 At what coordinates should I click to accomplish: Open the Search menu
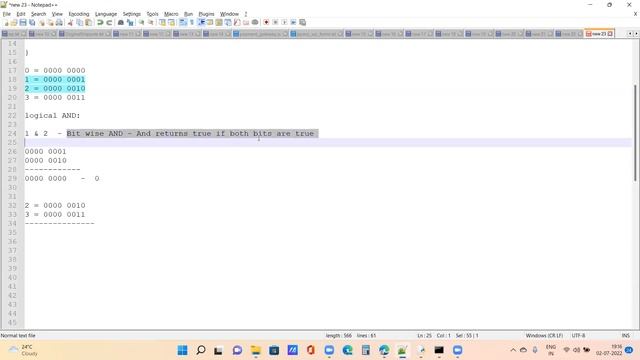tap(38, 14)
